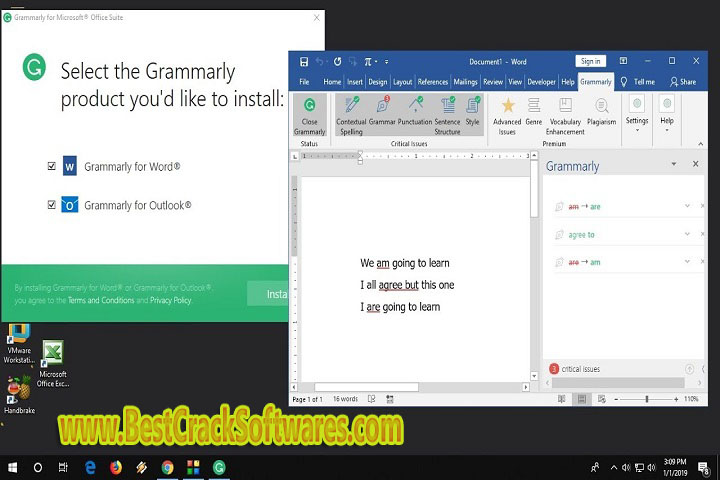Click the Grammarly icon in the taskbar
Screen dimensions: 720x480
pyautogui.click(x=219, y=468)
